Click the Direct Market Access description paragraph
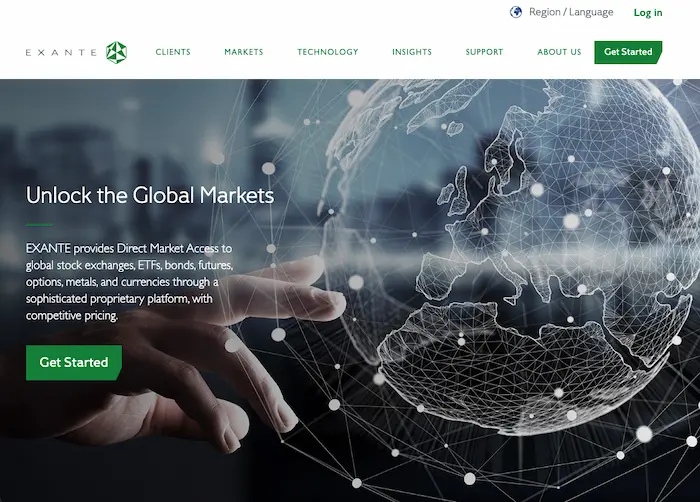Screen dimensions: 700x502 click(x=129, y=282)
